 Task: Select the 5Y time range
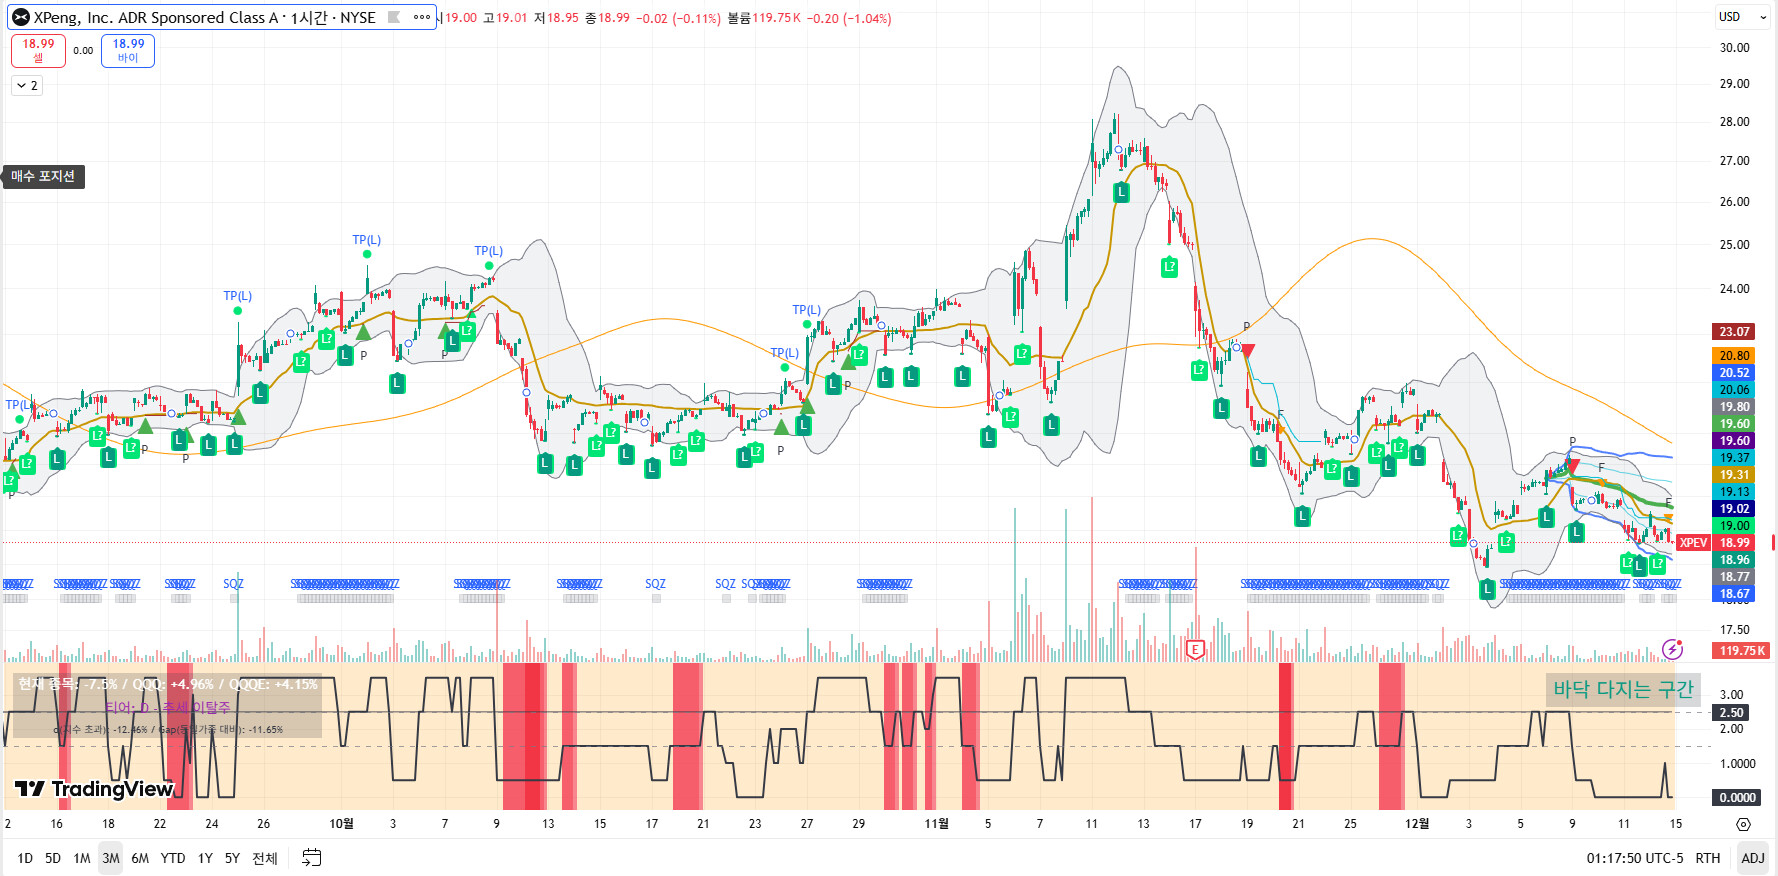(232, 858)
